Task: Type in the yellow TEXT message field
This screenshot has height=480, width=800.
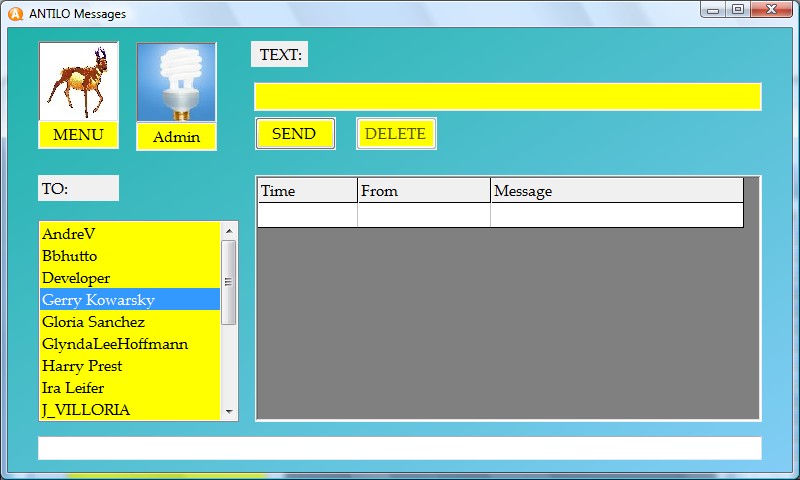Action: (507, 97)
